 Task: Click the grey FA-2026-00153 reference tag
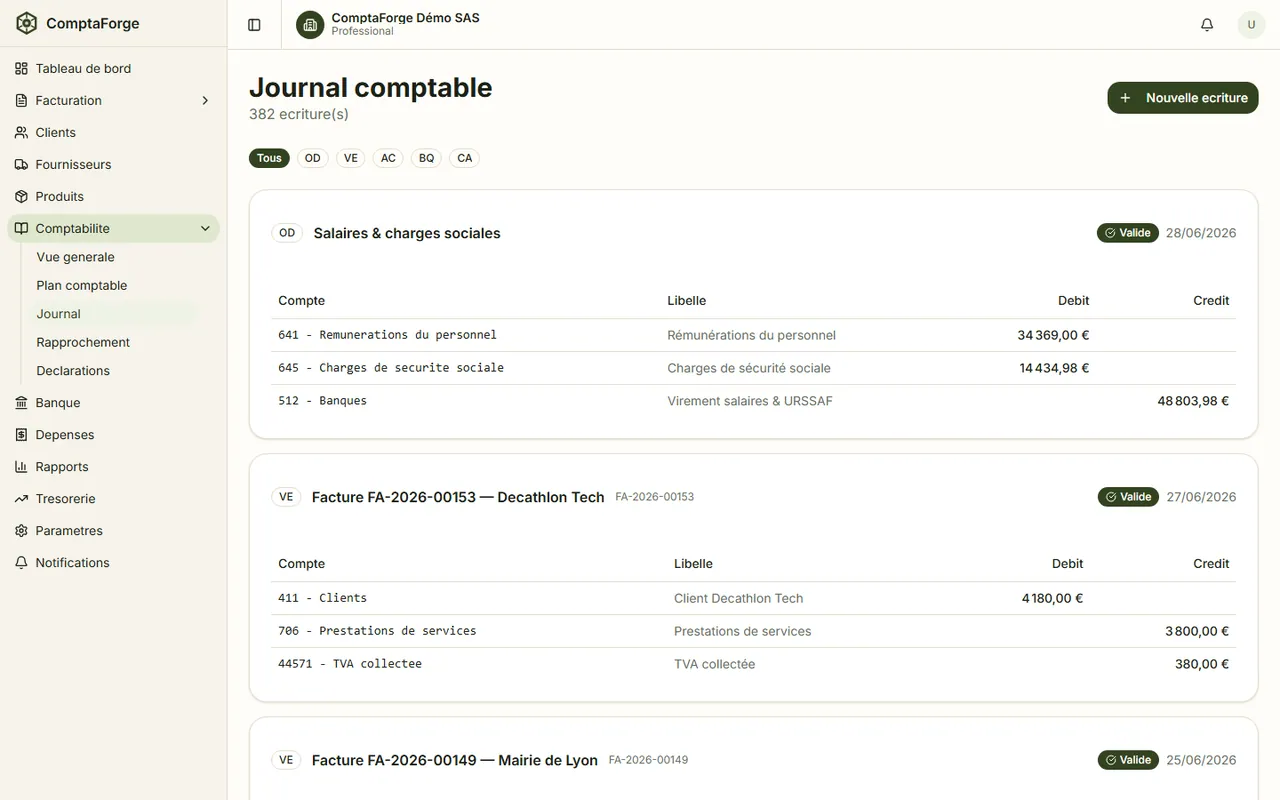(654, 497)
